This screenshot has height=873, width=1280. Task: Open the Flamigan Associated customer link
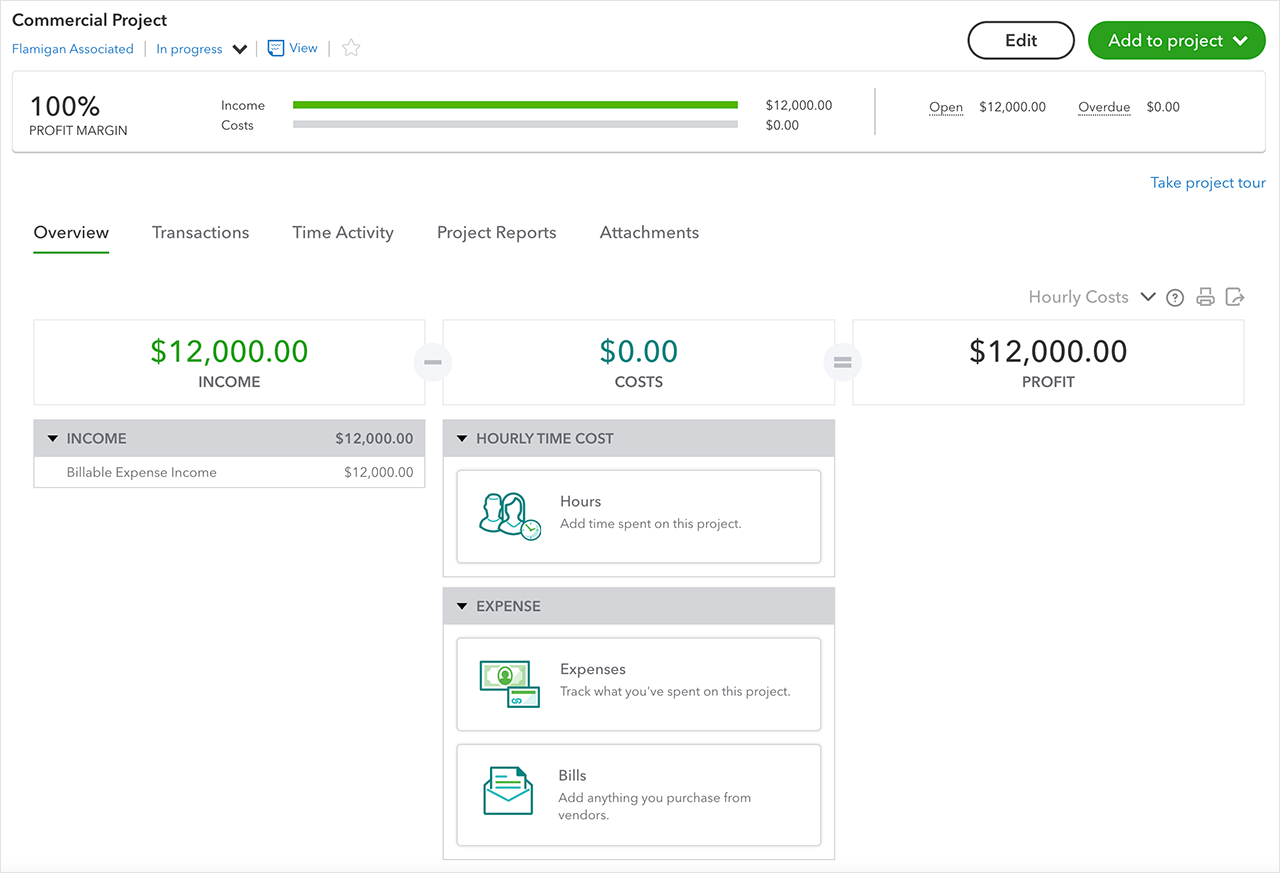coord(73,49)
